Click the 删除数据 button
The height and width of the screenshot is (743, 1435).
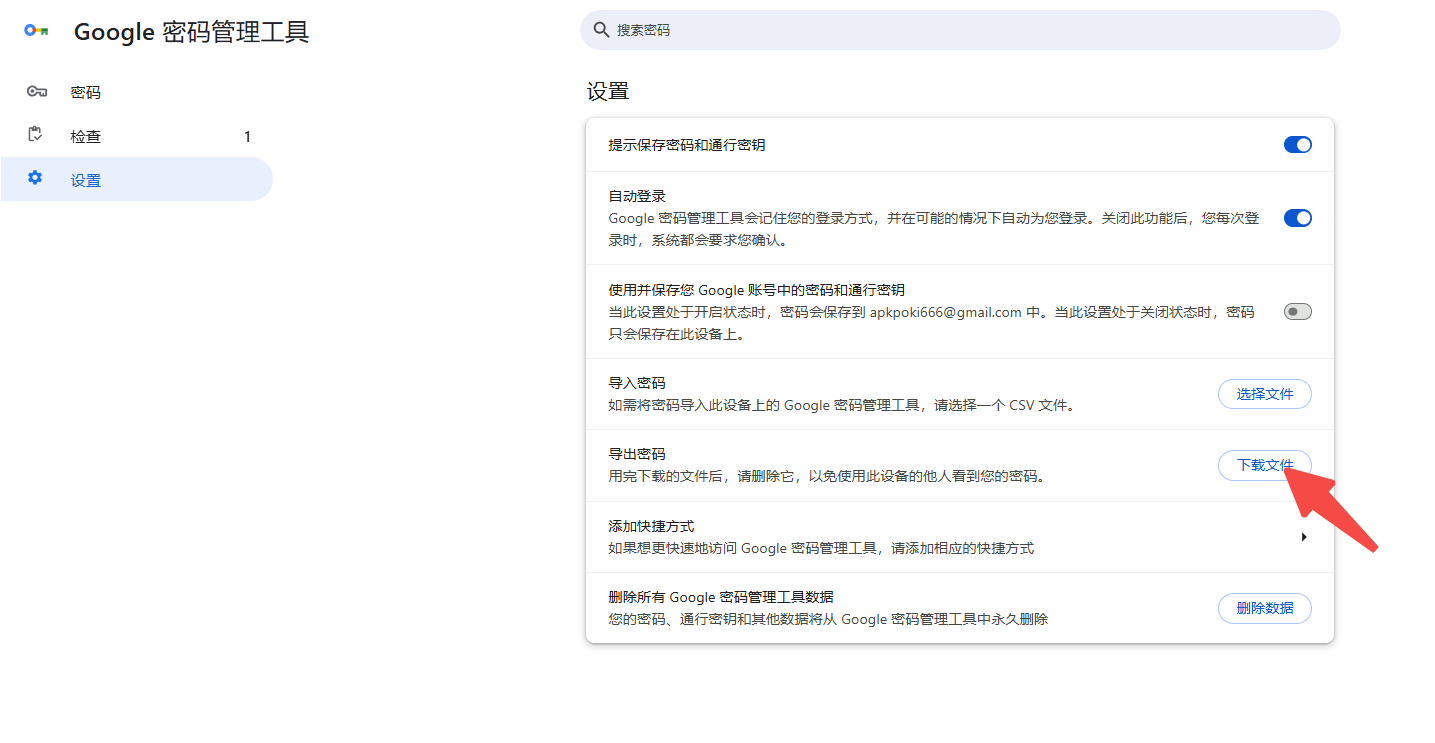tap(1264, 608)
